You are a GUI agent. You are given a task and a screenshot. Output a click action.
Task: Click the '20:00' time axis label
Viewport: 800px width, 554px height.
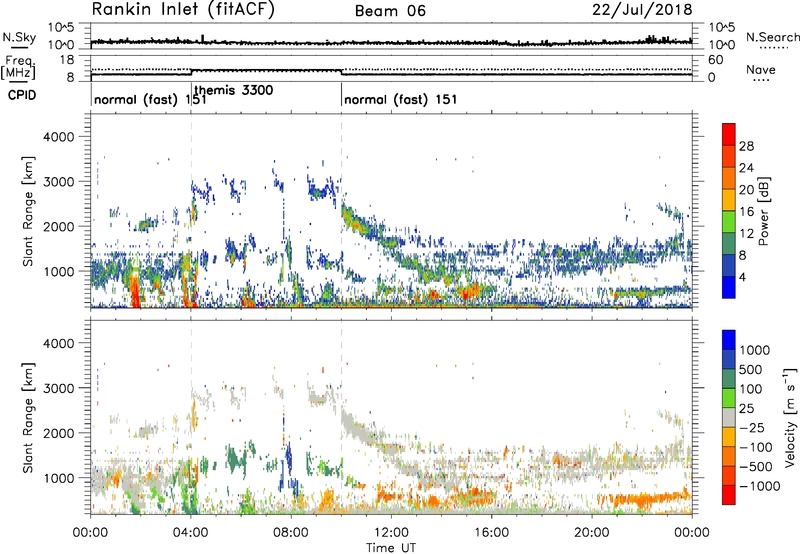pyautogui.click(x=592, y=533)
